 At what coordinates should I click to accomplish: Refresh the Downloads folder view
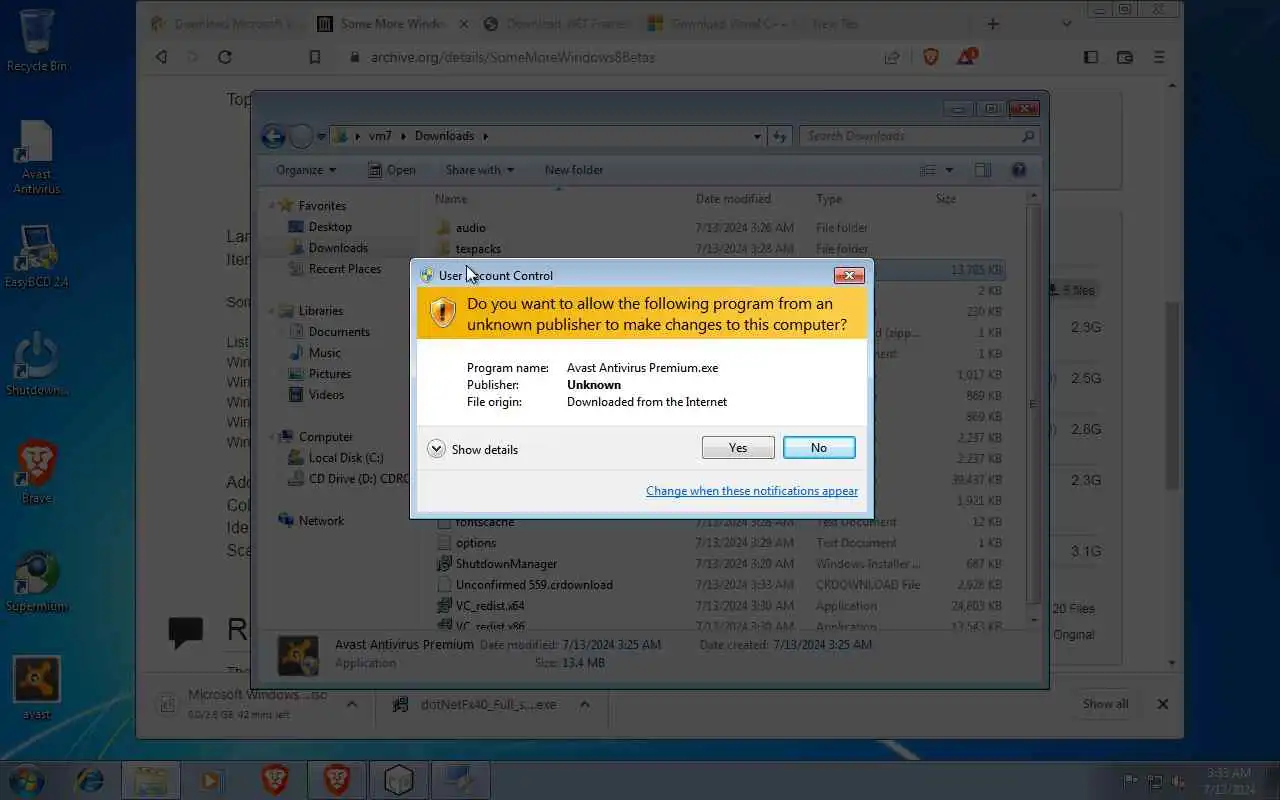point(779,136)
